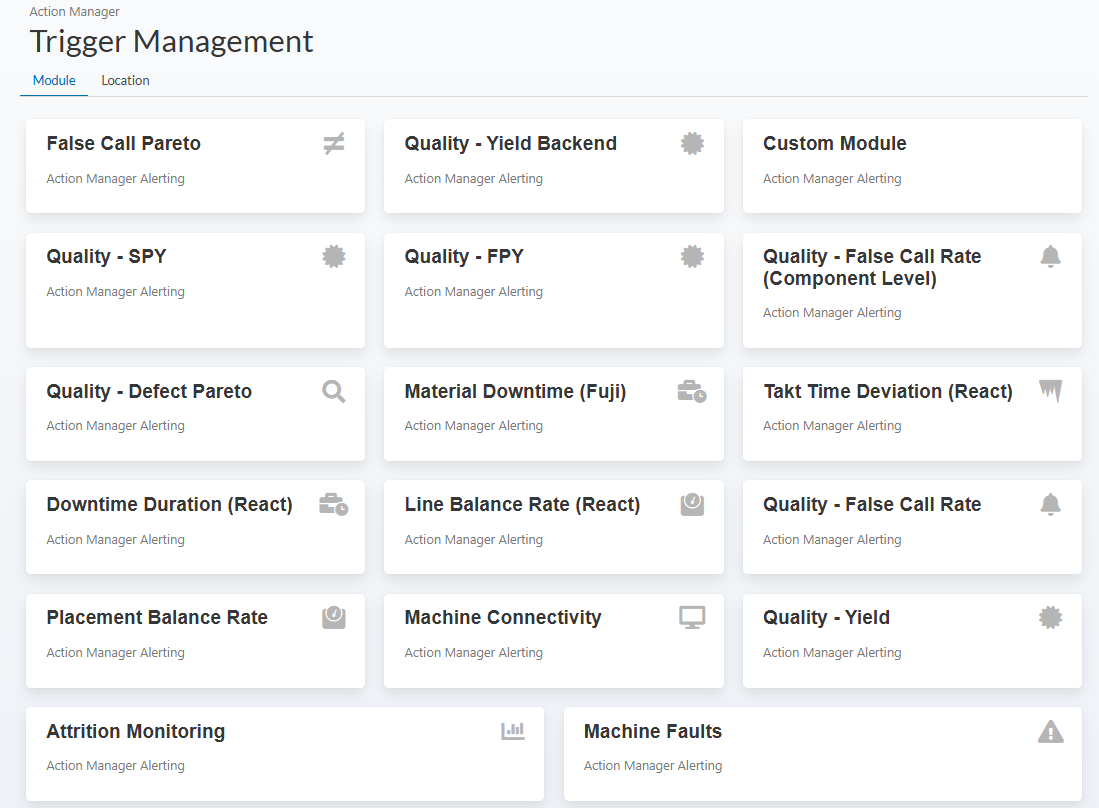Click the briefcase-clock icon on Material Downtime (Fuji)
This screenshot has height=808, width=1099.
point(692,392)
